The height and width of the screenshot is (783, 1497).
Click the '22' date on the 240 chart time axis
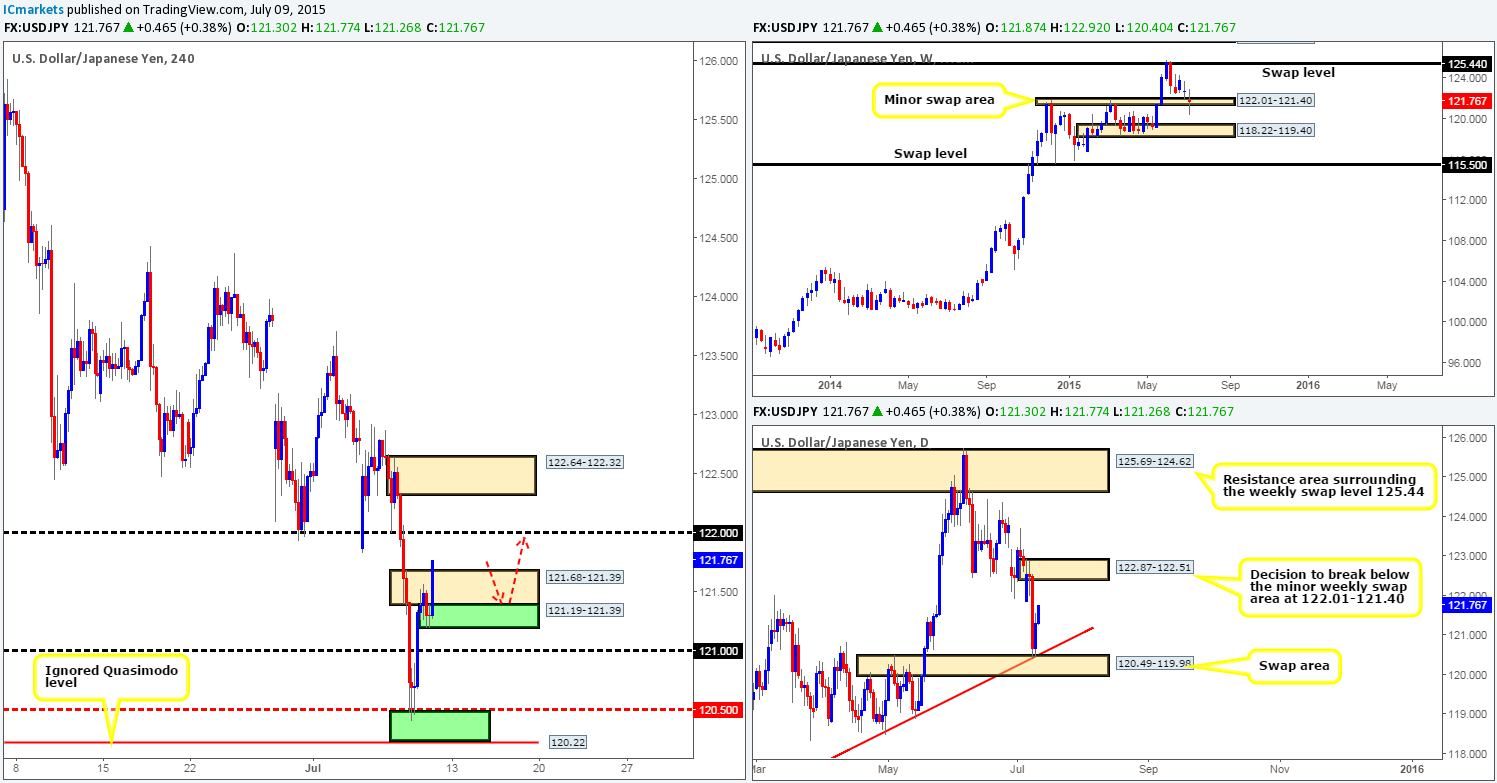click(189, 767)
